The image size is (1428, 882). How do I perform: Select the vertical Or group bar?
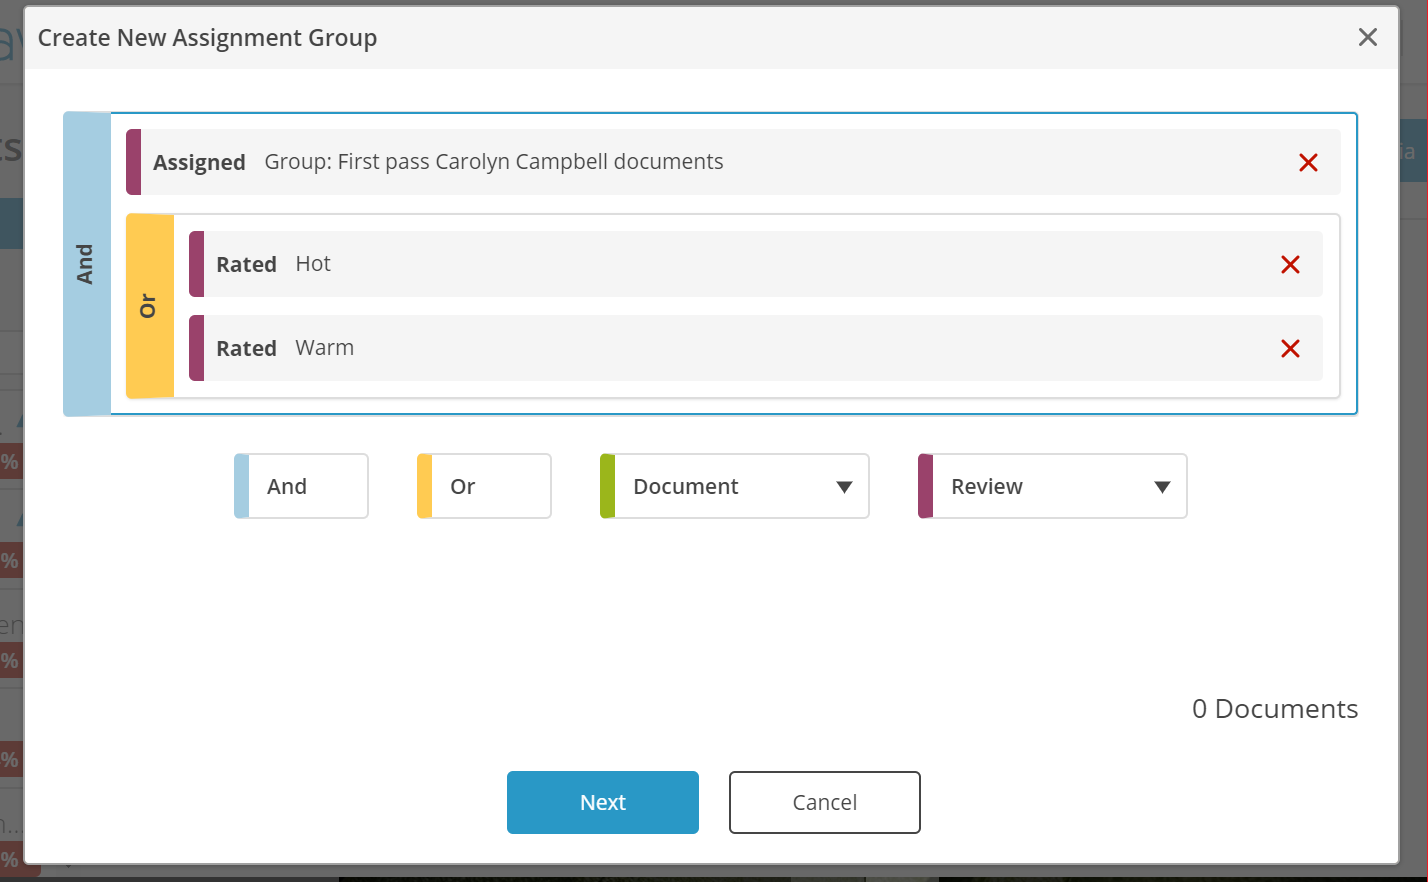[150, 306]
